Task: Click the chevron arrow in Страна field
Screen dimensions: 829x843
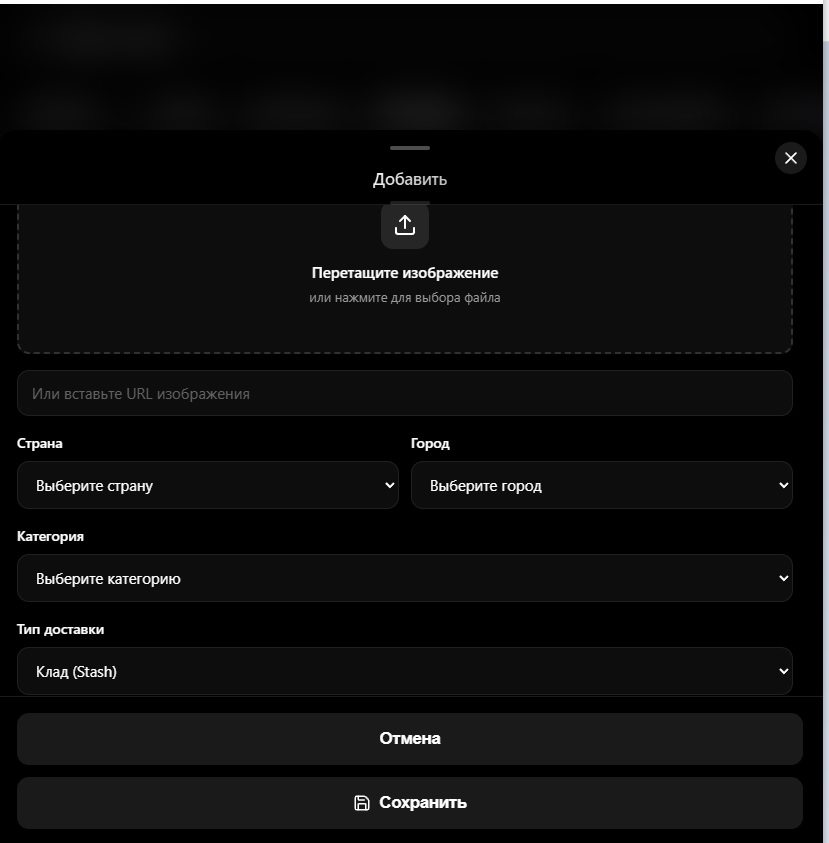Action: pos(390,486)
